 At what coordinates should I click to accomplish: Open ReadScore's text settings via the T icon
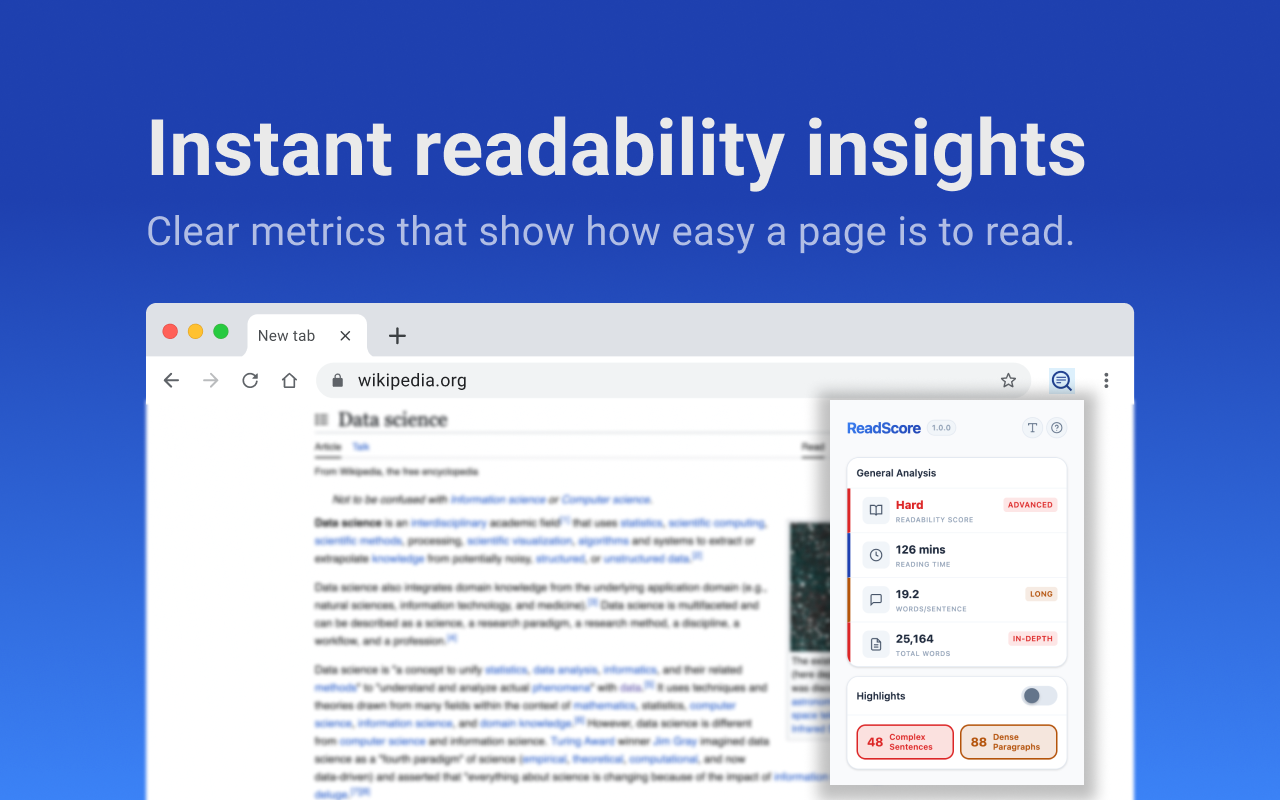tap(1032, 427)
